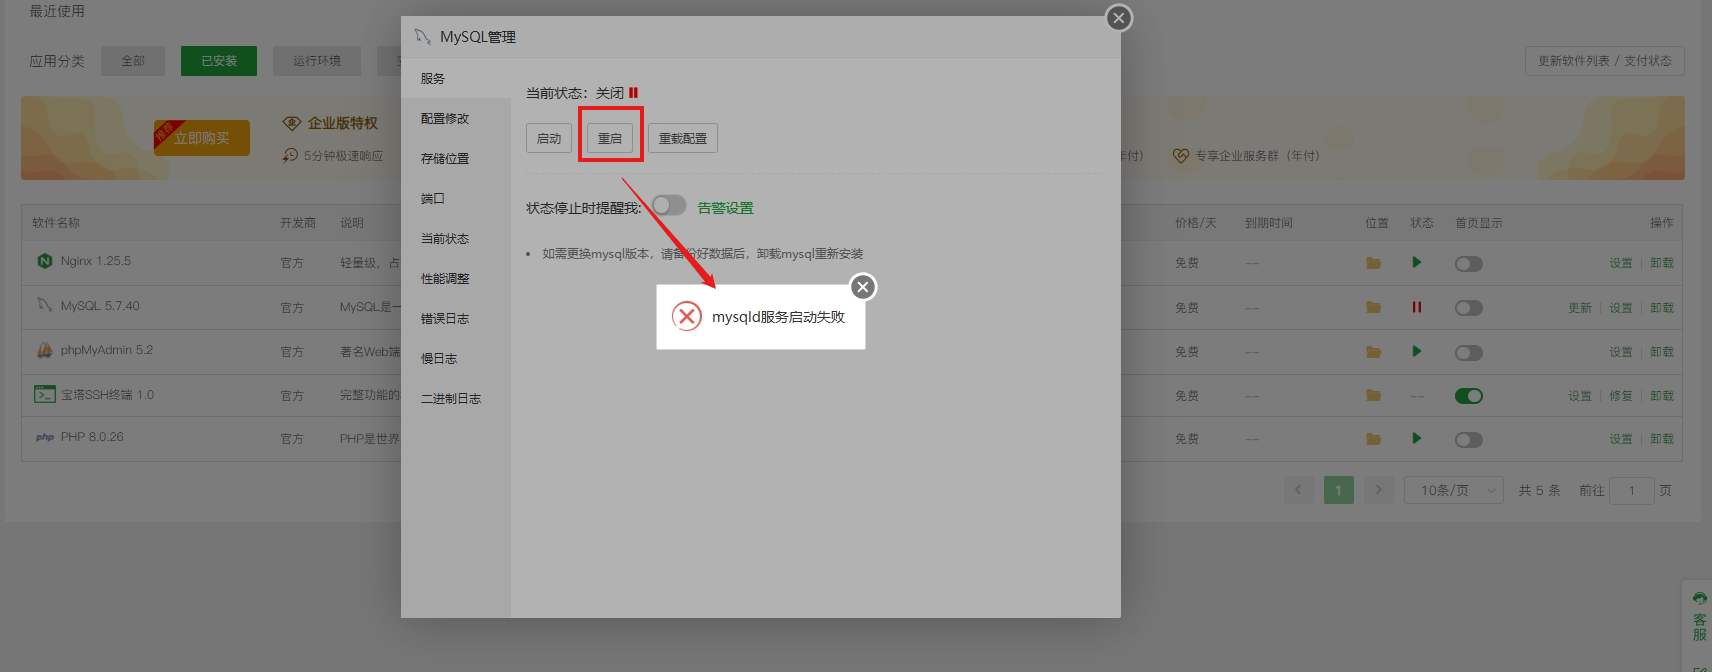Image resolution: width=1712 pixels, height=672 pixels.
Task: Toggle 状态停止时提醒我 switch
Action: pyautogui.click(x=669, y=206)
